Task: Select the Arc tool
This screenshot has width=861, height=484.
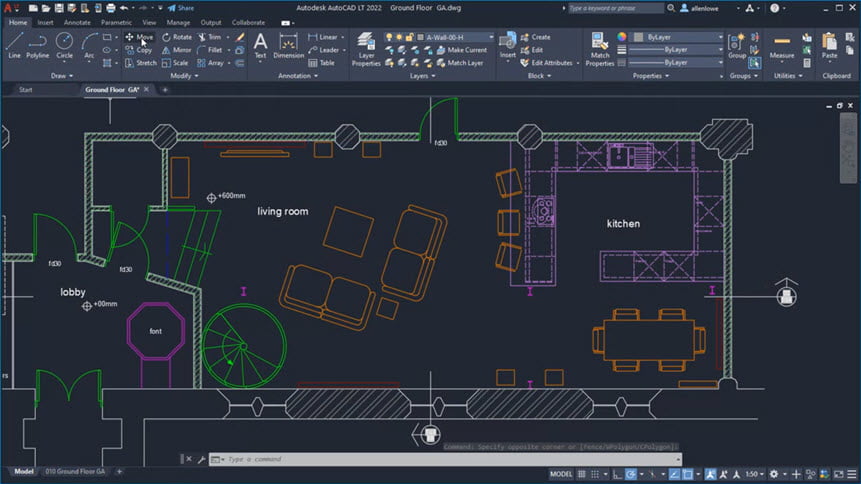Action: 89,45
